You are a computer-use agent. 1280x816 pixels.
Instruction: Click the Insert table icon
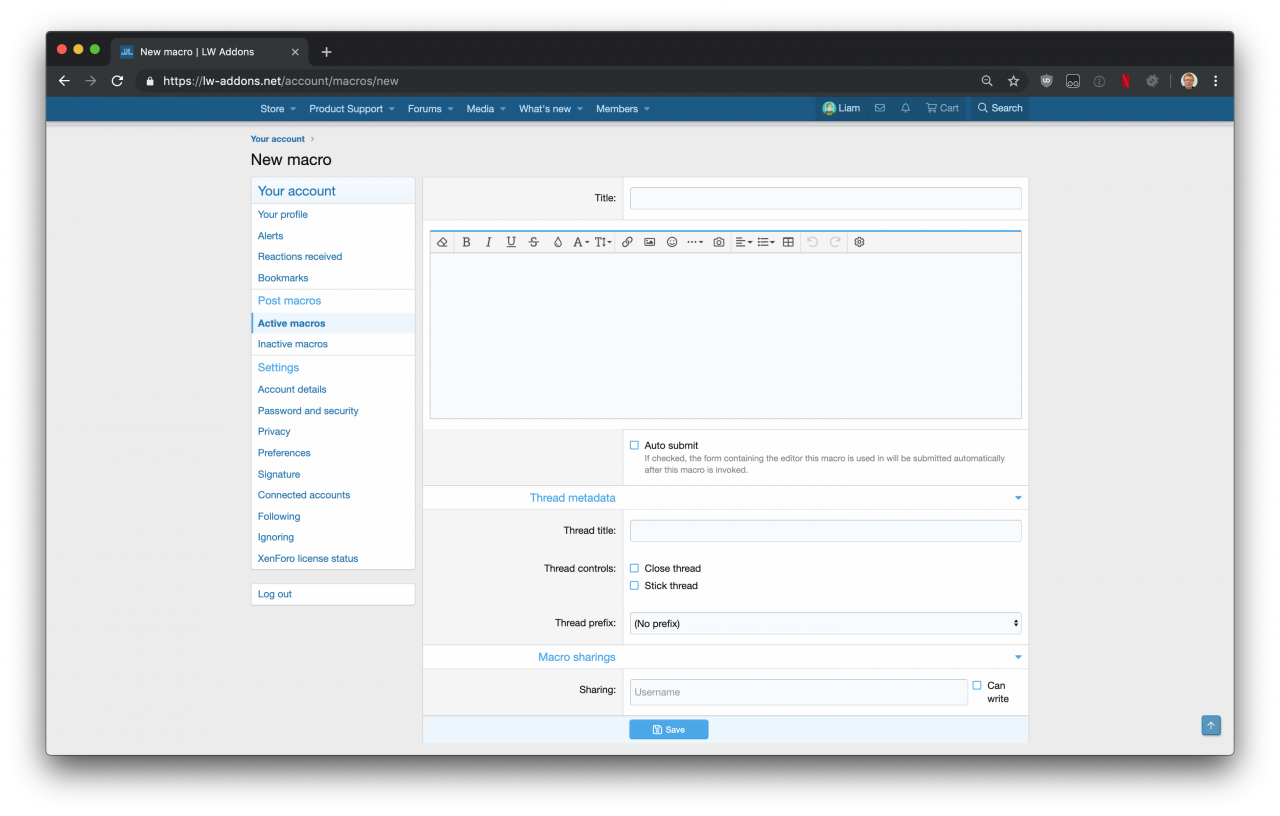pos(788,242)
